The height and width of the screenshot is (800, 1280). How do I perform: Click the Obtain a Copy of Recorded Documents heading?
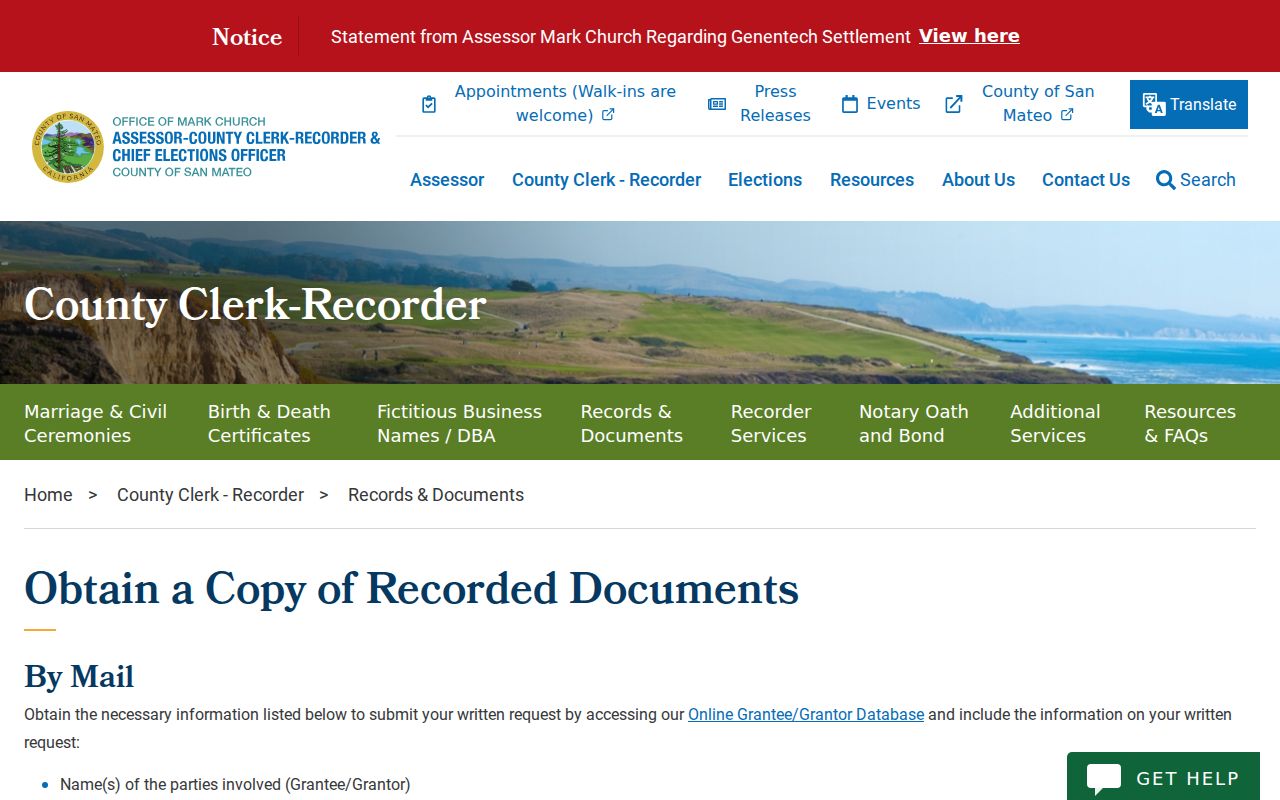pos(411,588)
